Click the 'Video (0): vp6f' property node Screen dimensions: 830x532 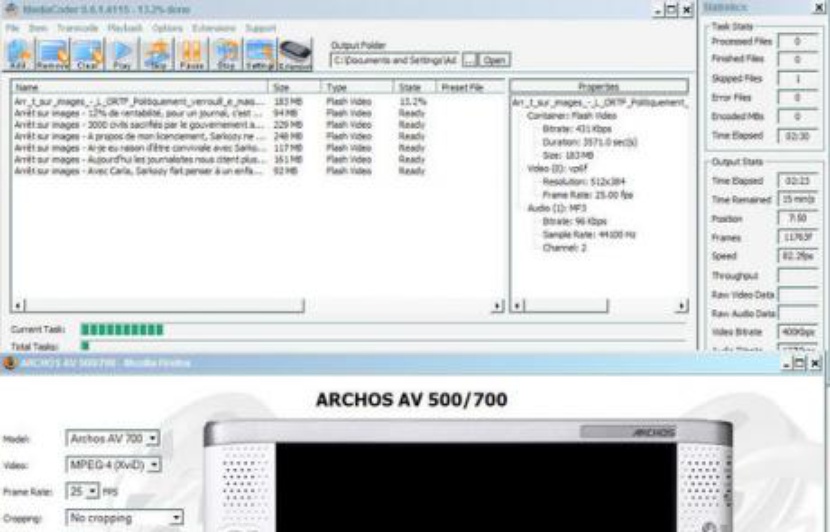pos(557,168)
